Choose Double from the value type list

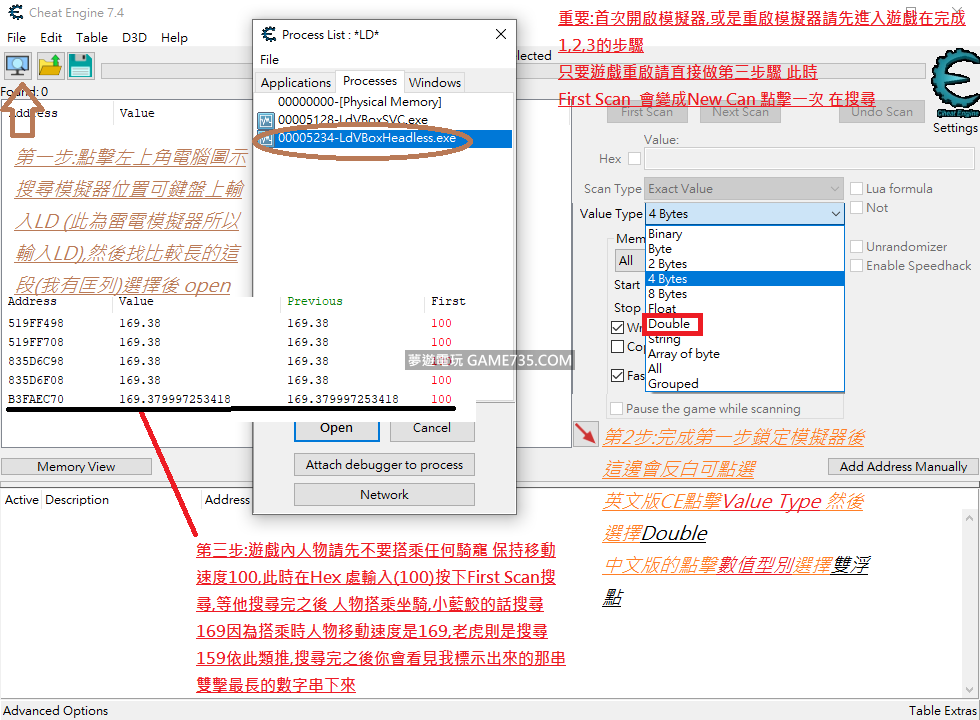point(669,324)
